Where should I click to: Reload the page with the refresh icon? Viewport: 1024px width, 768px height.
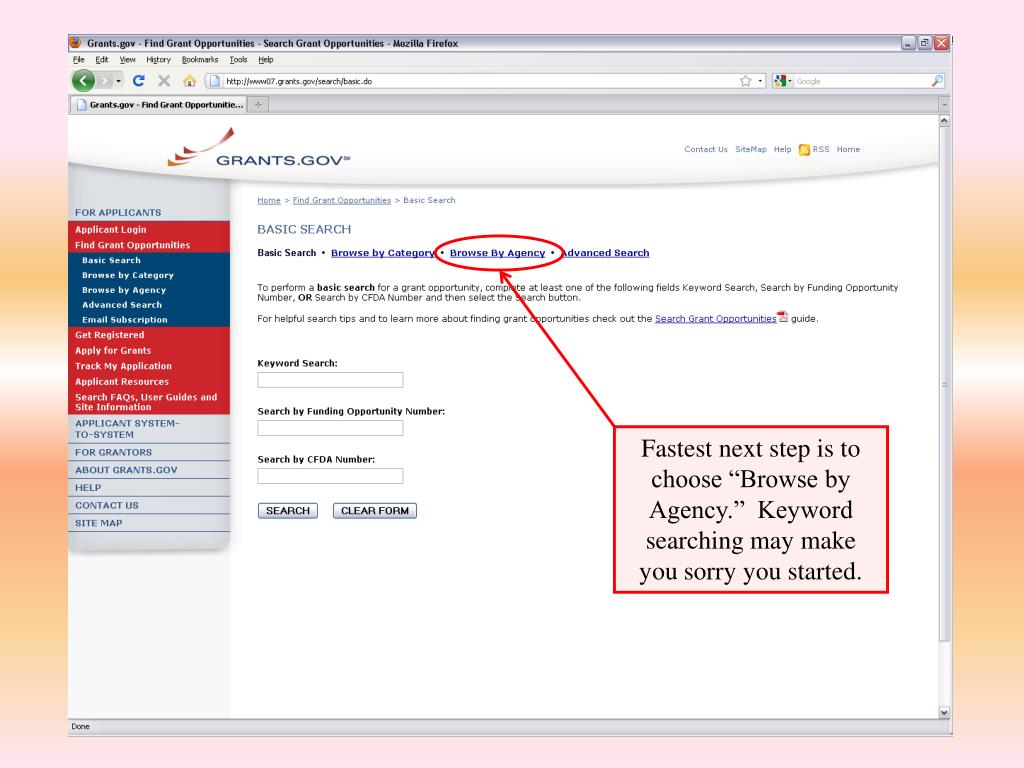click(x=138, y=80)
